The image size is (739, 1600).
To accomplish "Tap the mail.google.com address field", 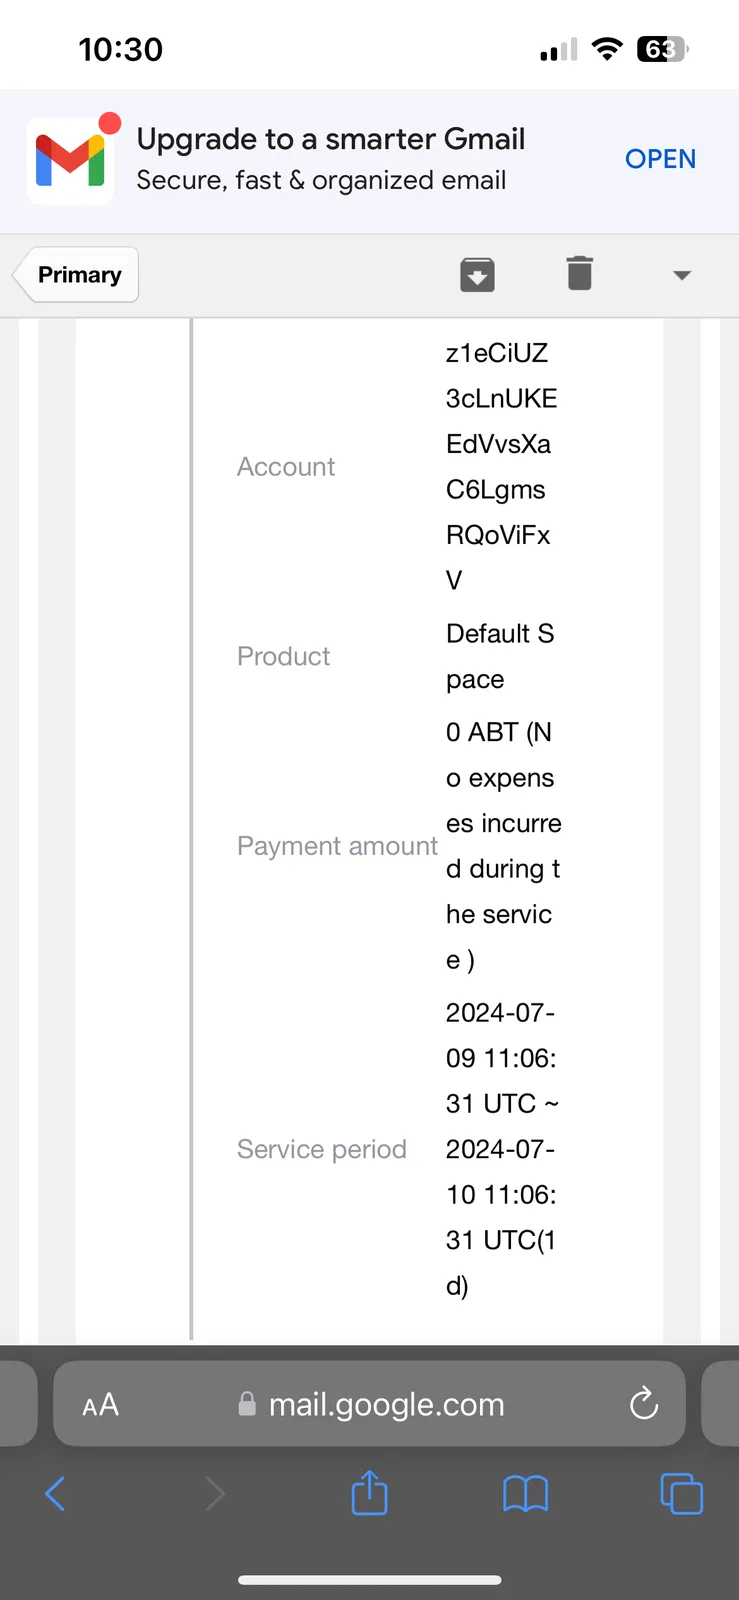I will [369, 1404].
